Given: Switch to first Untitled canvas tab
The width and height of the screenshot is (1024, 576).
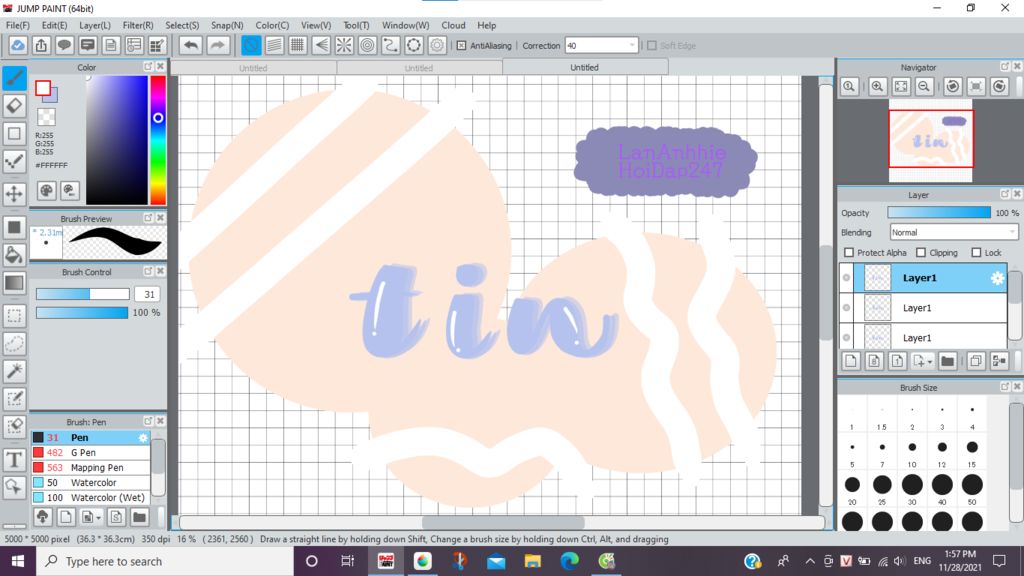Looking at the screenshot, I should (253, 67).
